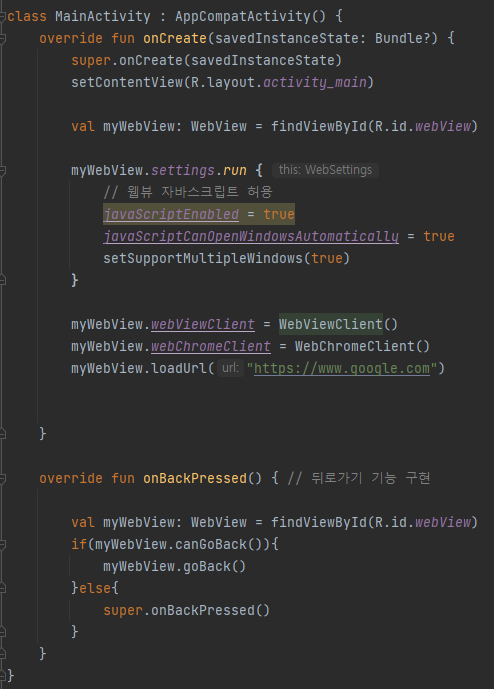Click the highlighted WebViewClient() constructor
494x689 pixels.
pos(338,324)
